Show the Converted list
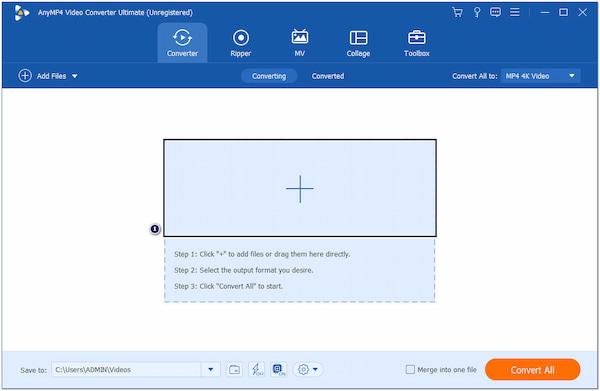The height and width of the screenshot is (391, 600). point(328,76)
